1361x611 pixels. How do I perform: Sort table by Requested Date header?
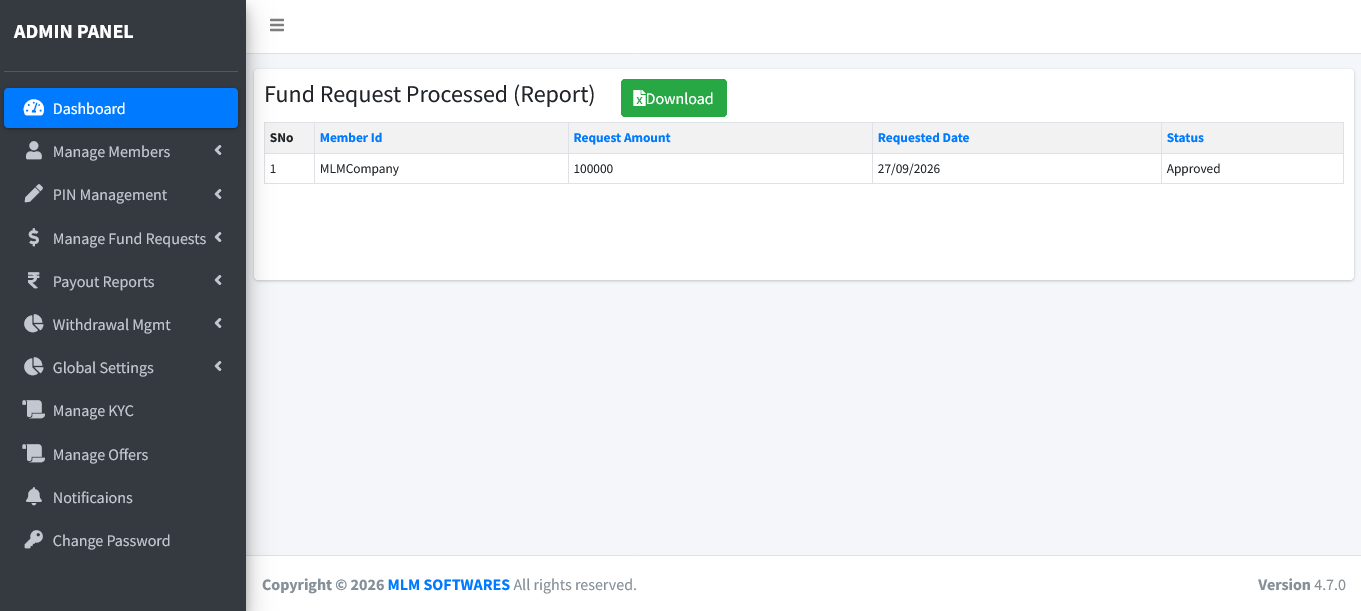923,138
